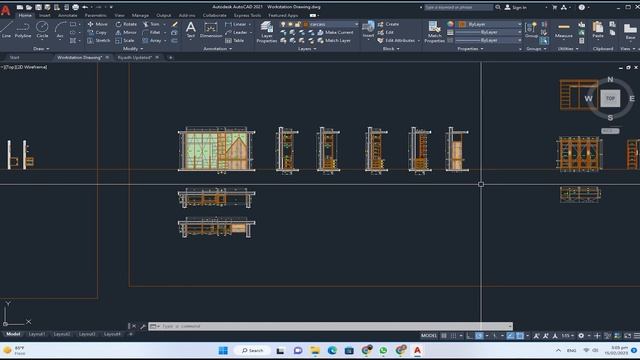Image resolution: width=640 pixels, height=360 pixels.
Task: Click the Fillet tool
Action: [151, 32]
